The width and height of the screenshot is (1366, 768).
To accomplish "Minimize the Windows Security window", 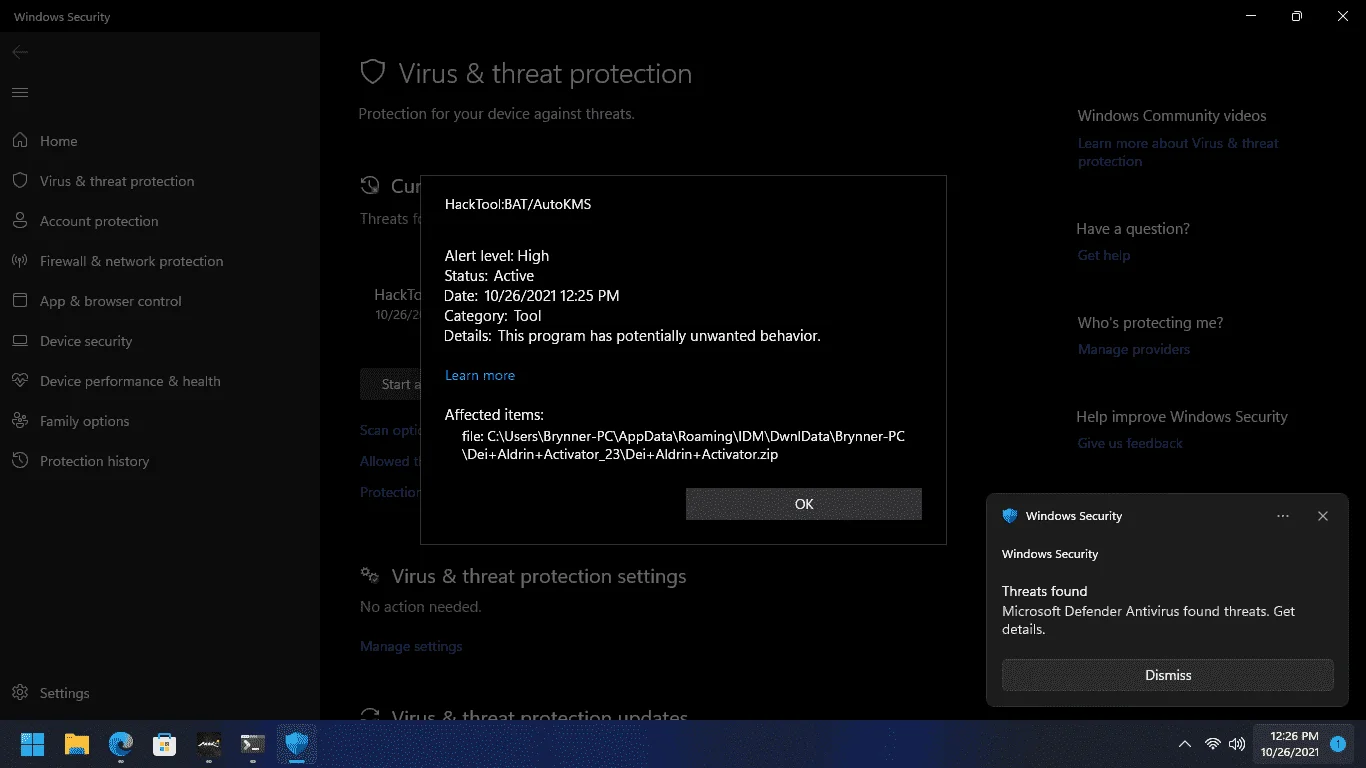I will pyautogui.click(x=1252, y=16).
